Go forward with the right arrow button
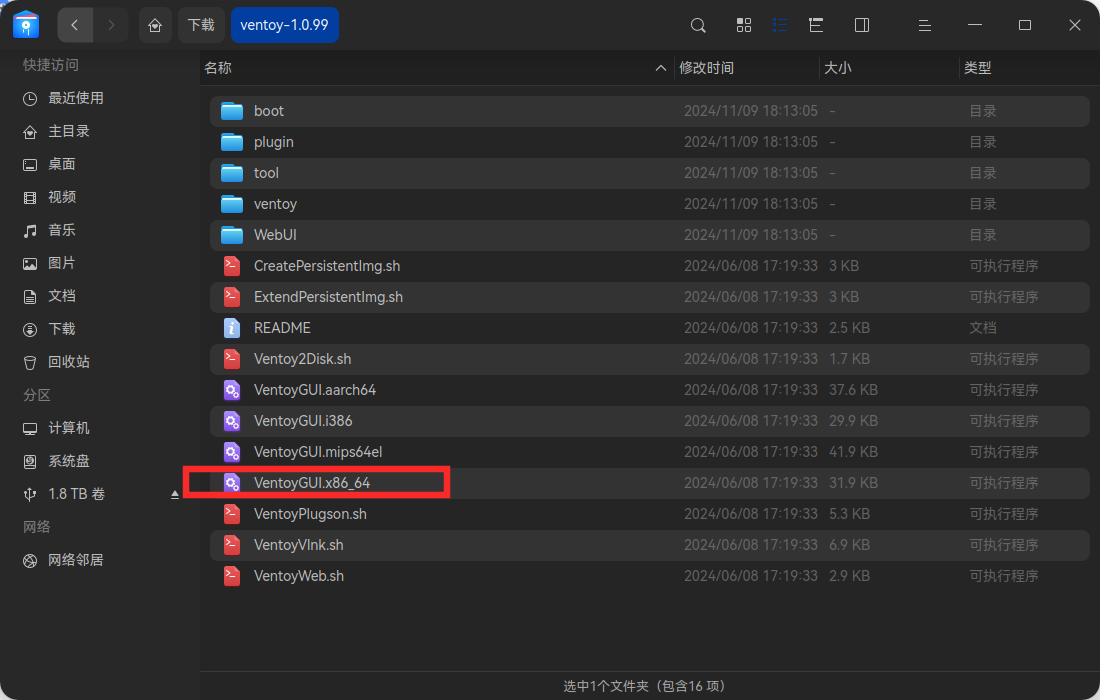 click(x=111, y=25)
